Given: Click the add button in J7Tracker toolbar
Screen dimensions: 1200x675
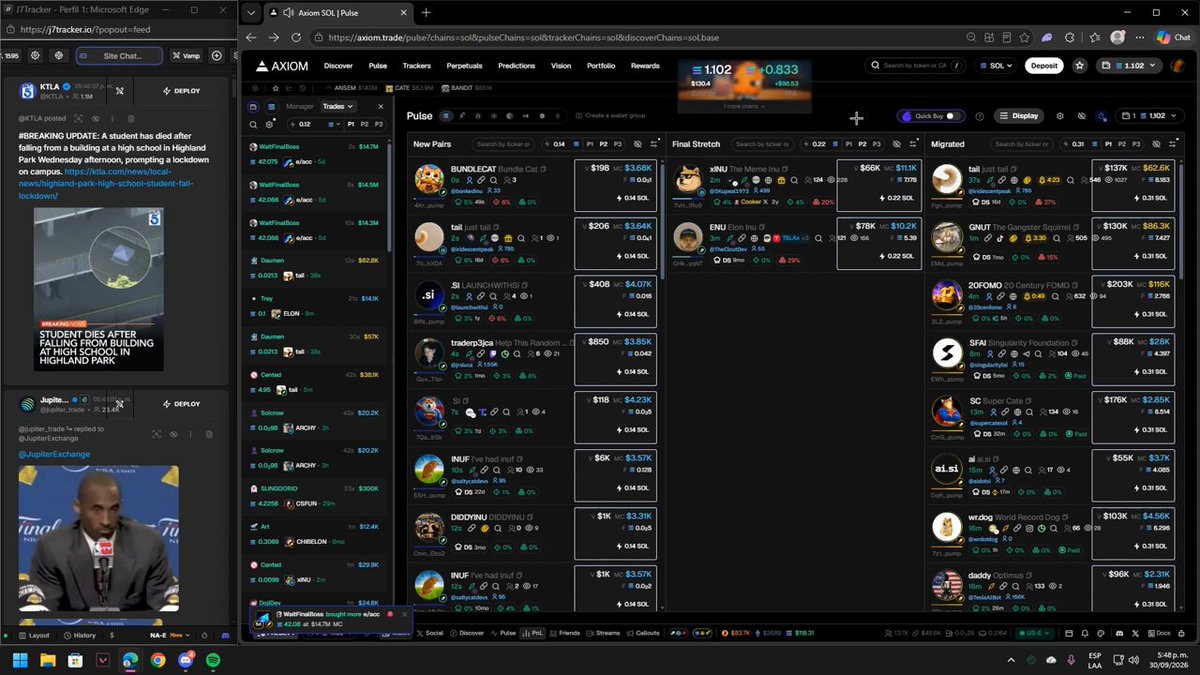Looking at the screenshot, I should [x=217, y=56].
